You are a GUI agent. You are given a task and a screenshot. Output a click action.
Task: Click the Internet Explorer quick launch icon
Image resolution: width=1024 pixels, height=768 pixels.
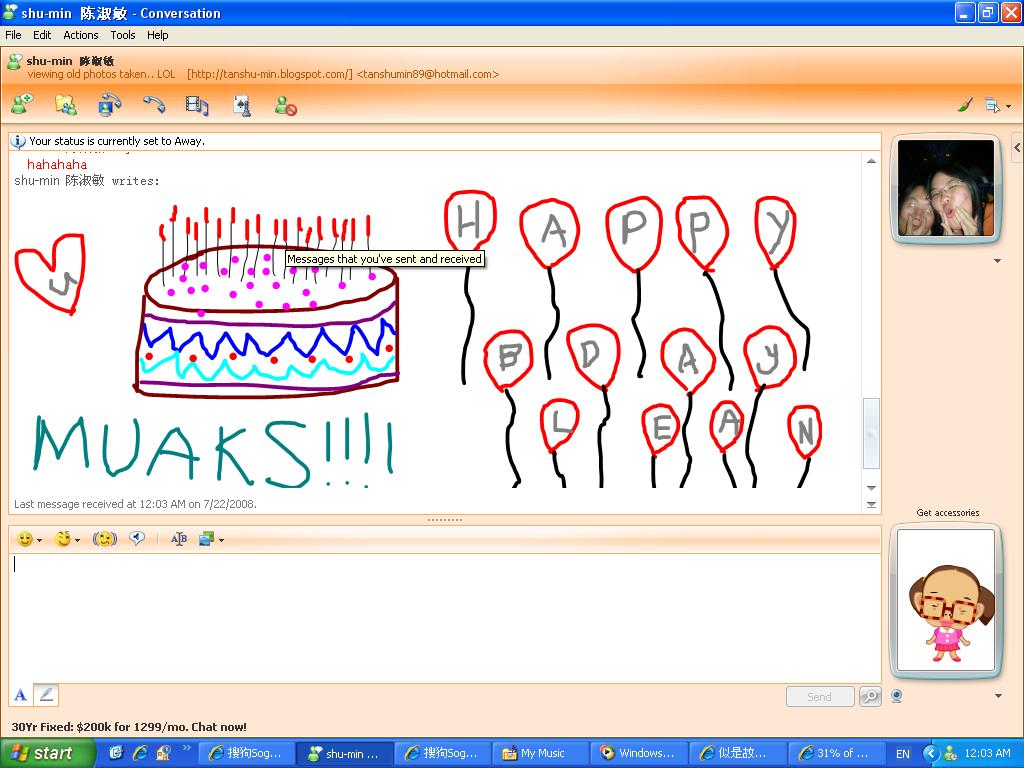coord(140,753)
